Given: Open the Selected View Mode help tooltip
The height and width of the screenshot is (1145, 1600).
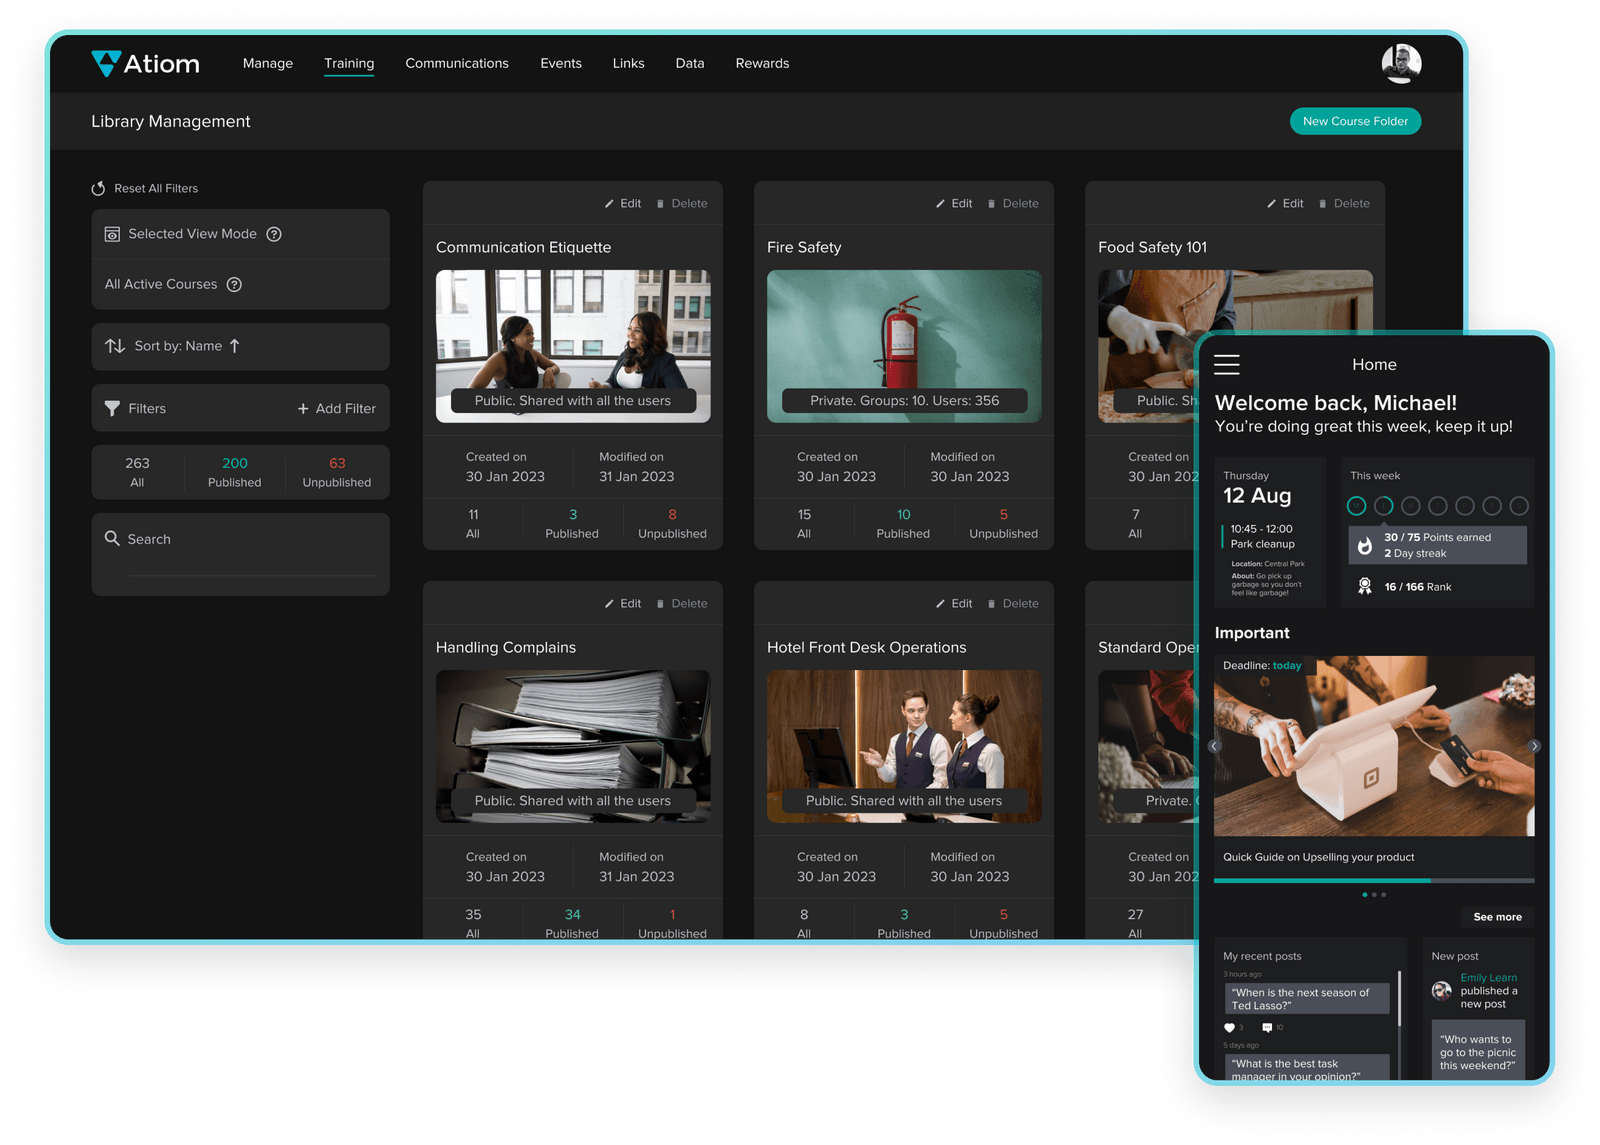Looking at the screenshot, I should pos(274,234).
